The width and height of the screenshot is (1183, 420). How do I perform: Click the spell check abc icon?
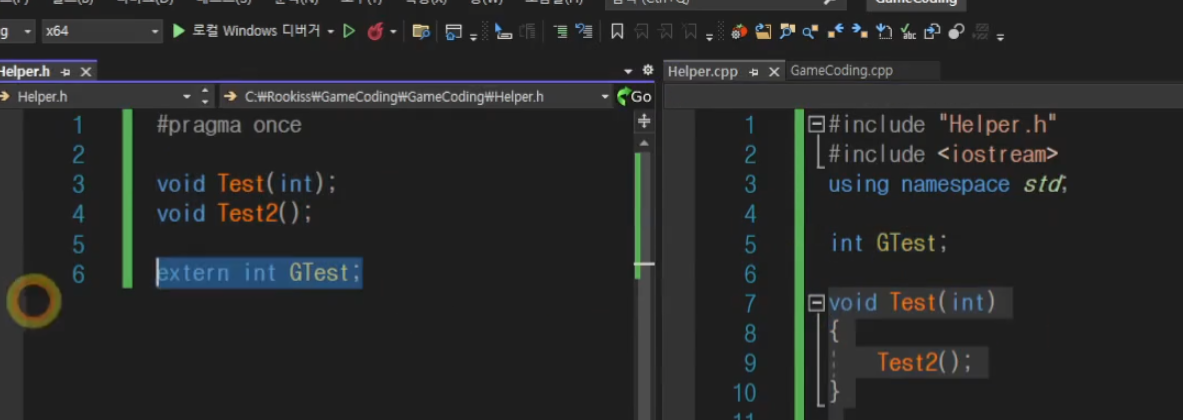[x=908, y=32]
